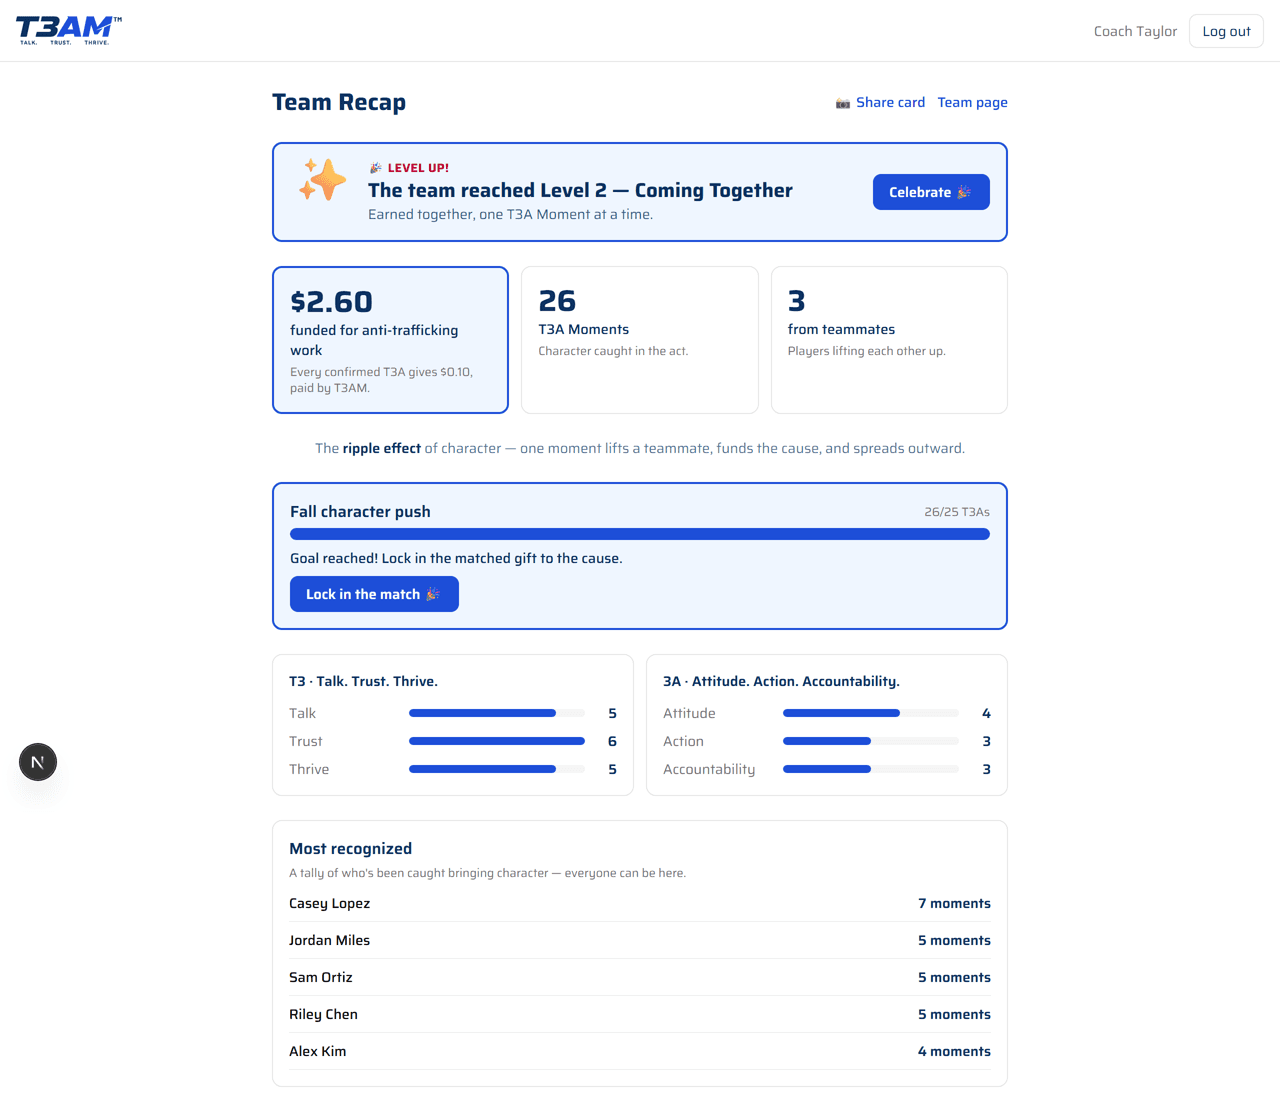Screen dimensions: 1280x1111
Task: Click the Attitude progress bar
Action: pos(871,713)
